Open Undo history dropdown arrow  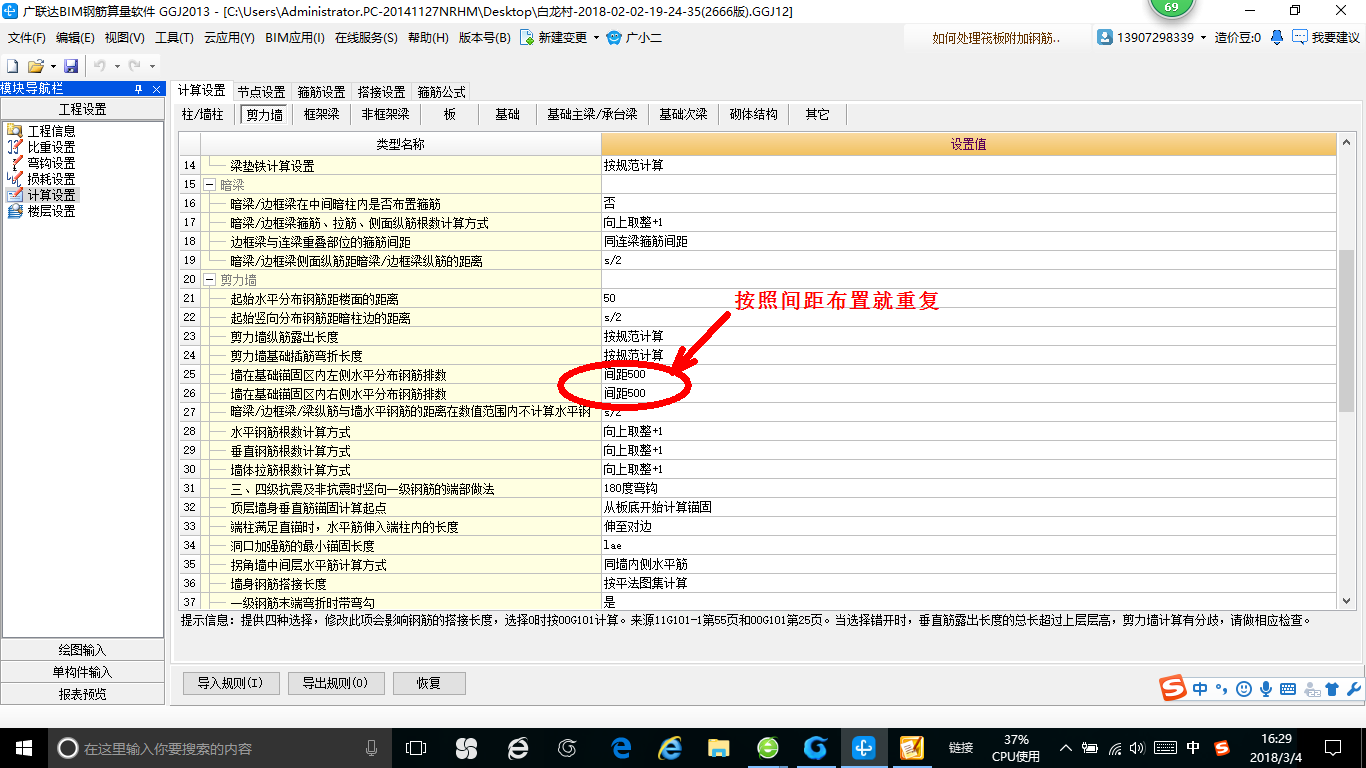pos(115,66)
